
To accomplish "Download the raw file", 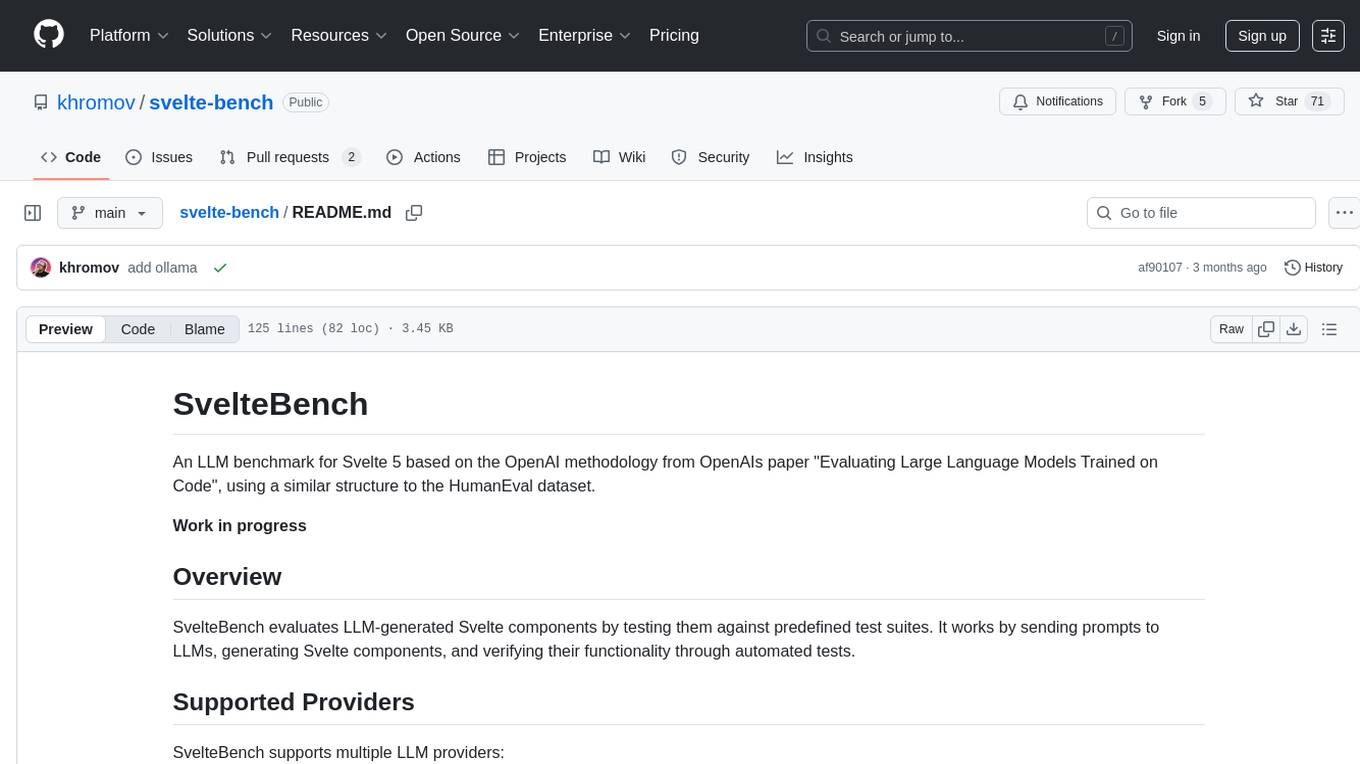I will 1294,329.
